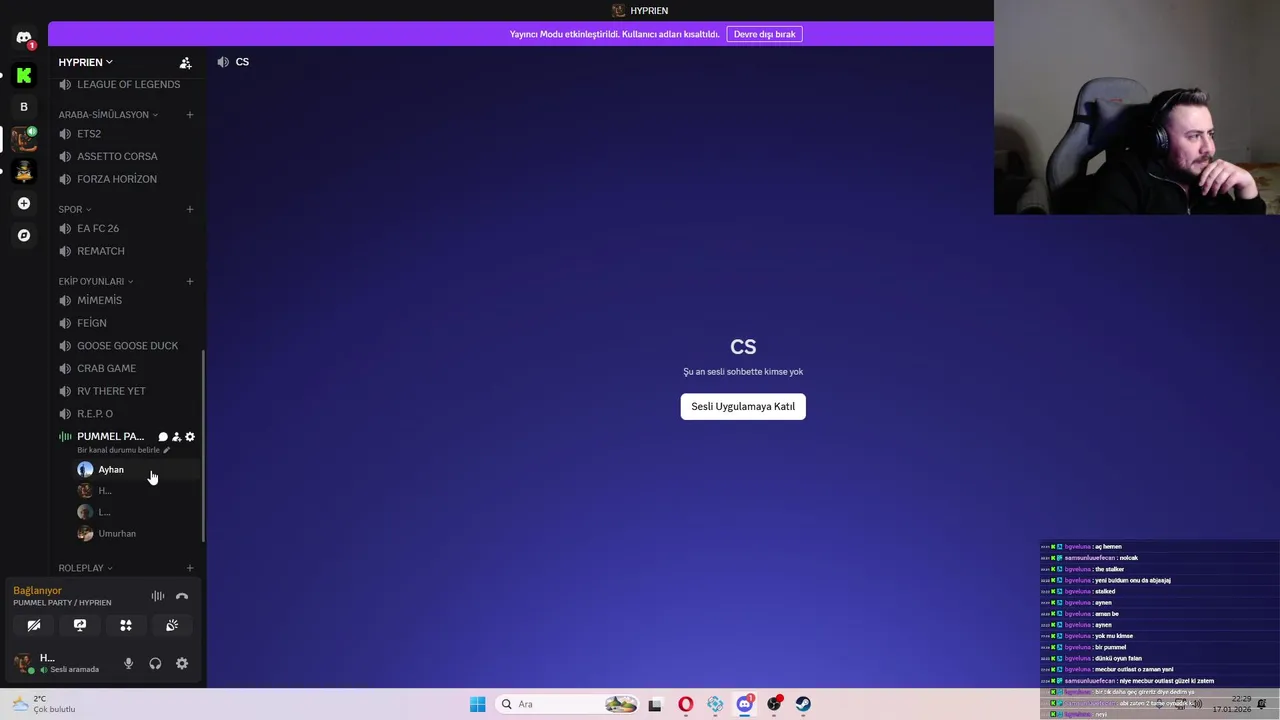Add channel to ARABA-SİMÜLASYON category
The width and height of the screenshot is (1280, 720).
190,114
